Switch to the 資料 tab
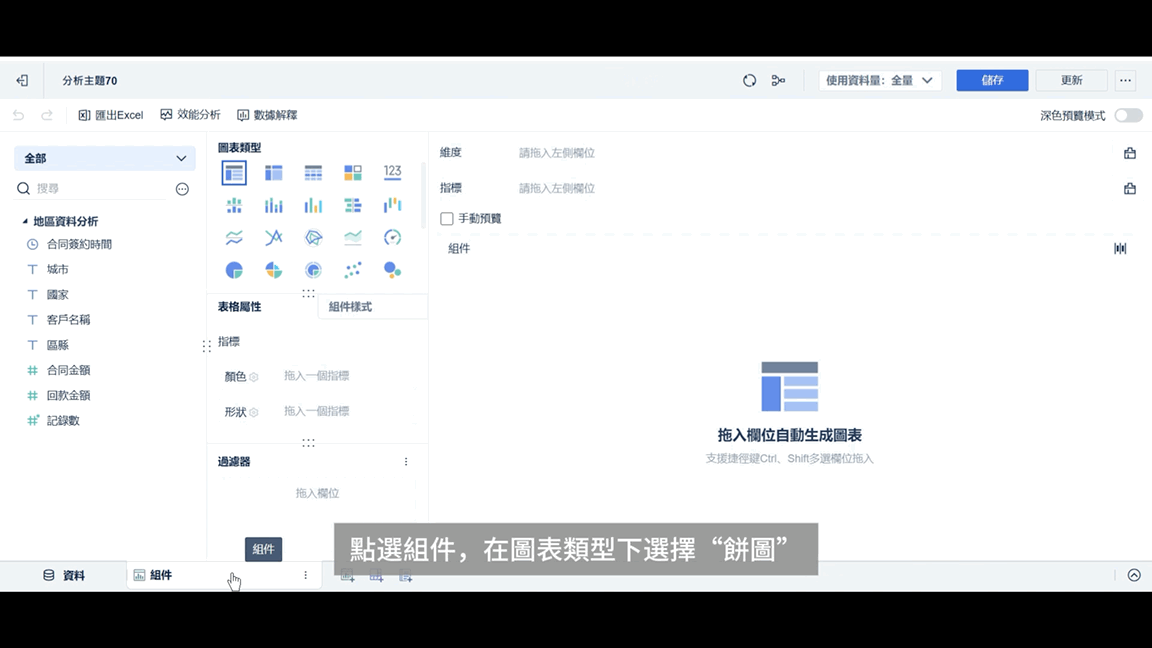1152x648 pixels. coord(64,575)
